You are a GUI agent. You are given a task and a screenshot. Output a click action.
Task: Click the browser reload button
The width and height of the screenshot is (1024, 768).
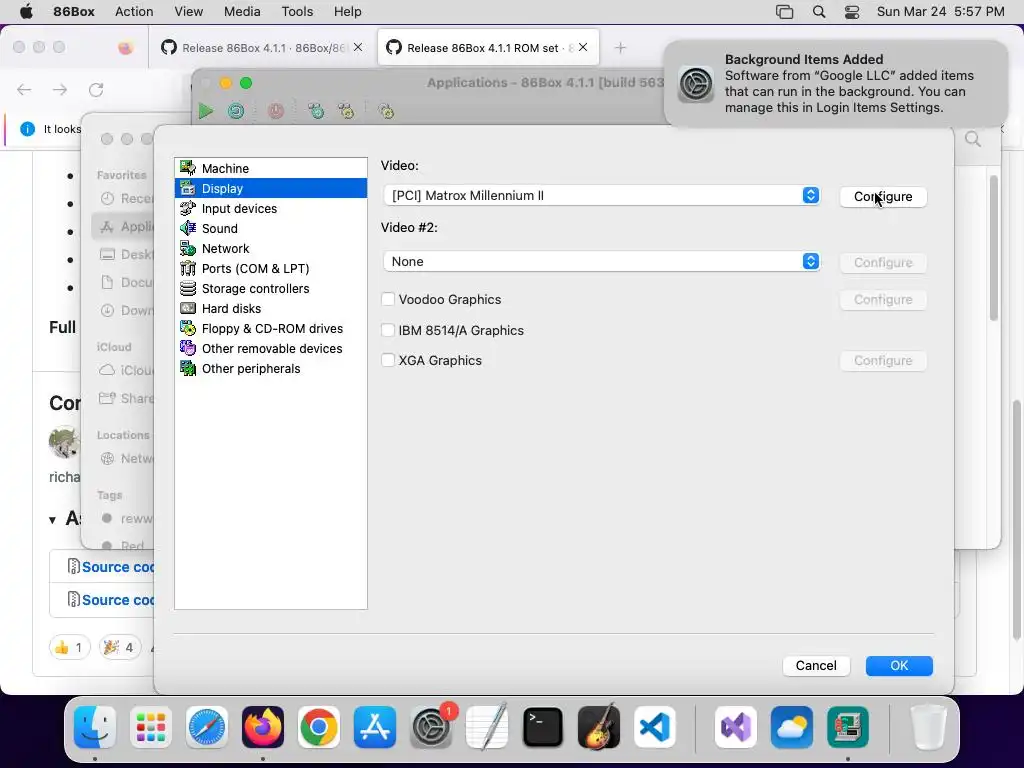(96, 89)
